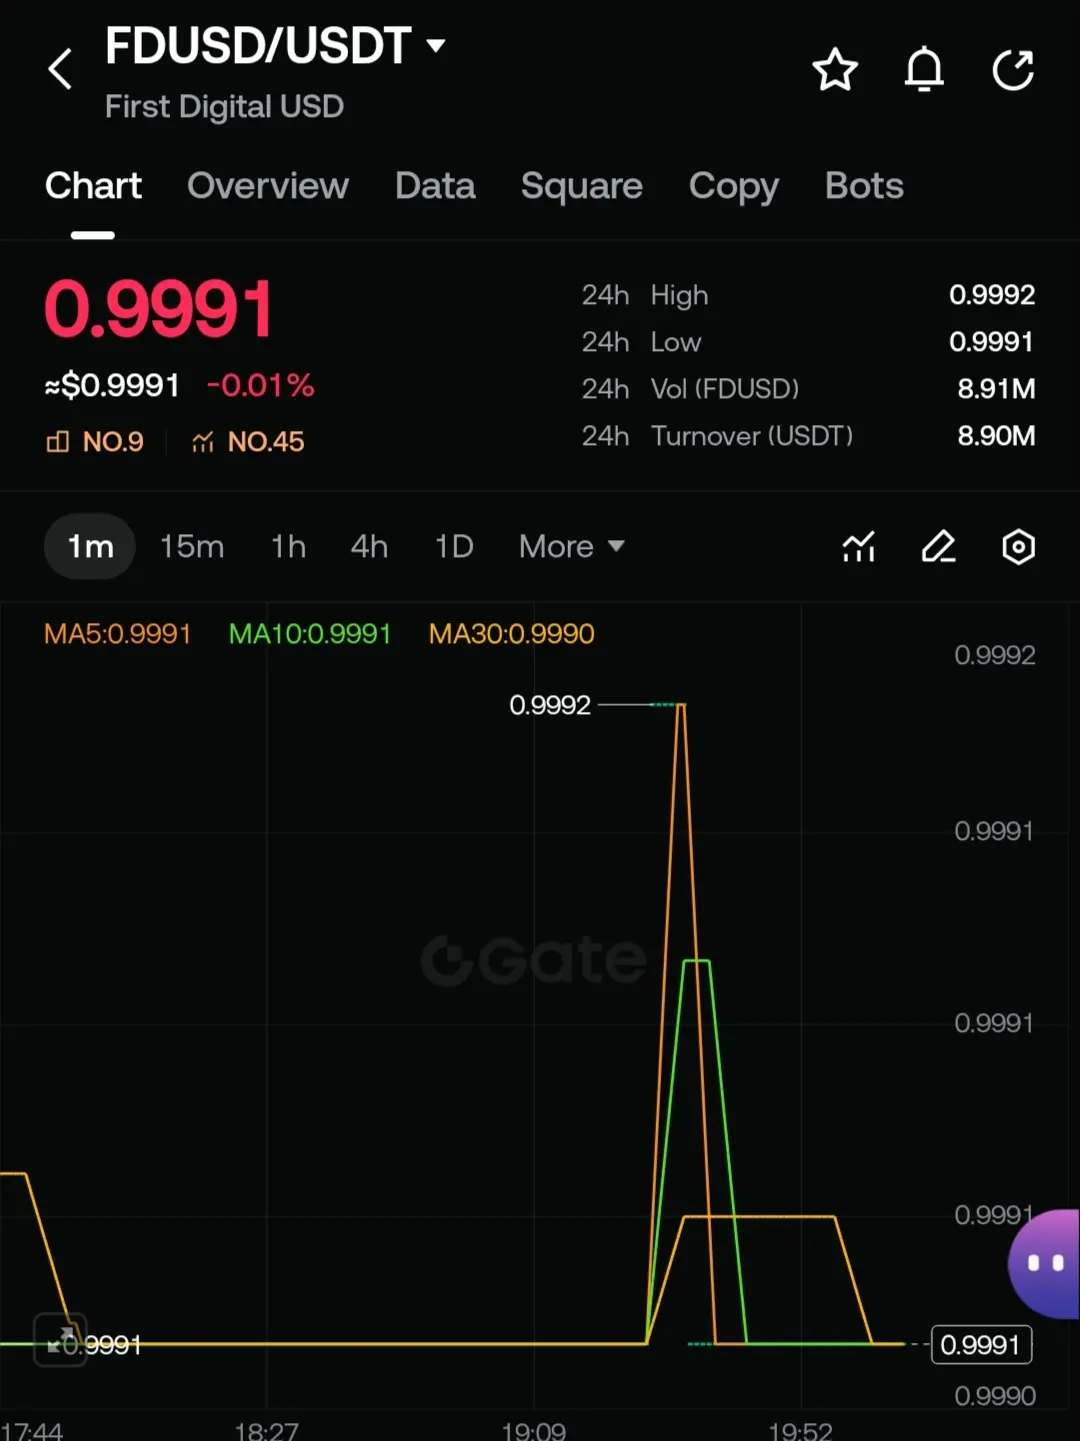Open the purple assistant bot bubble
Screen dimensions: 1080x1441
[1045, 1264]
